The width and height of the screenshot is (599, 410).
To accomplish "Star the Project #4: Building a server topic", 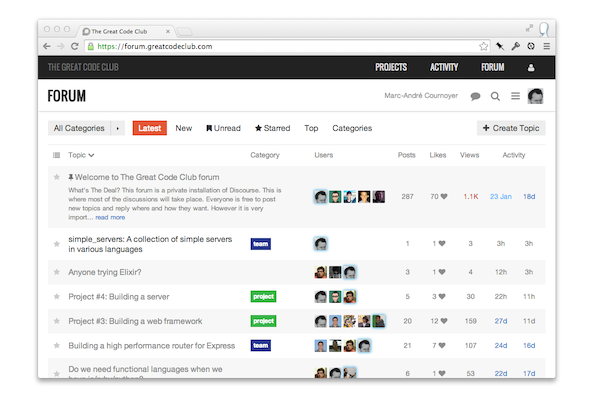I will [57, 297].
